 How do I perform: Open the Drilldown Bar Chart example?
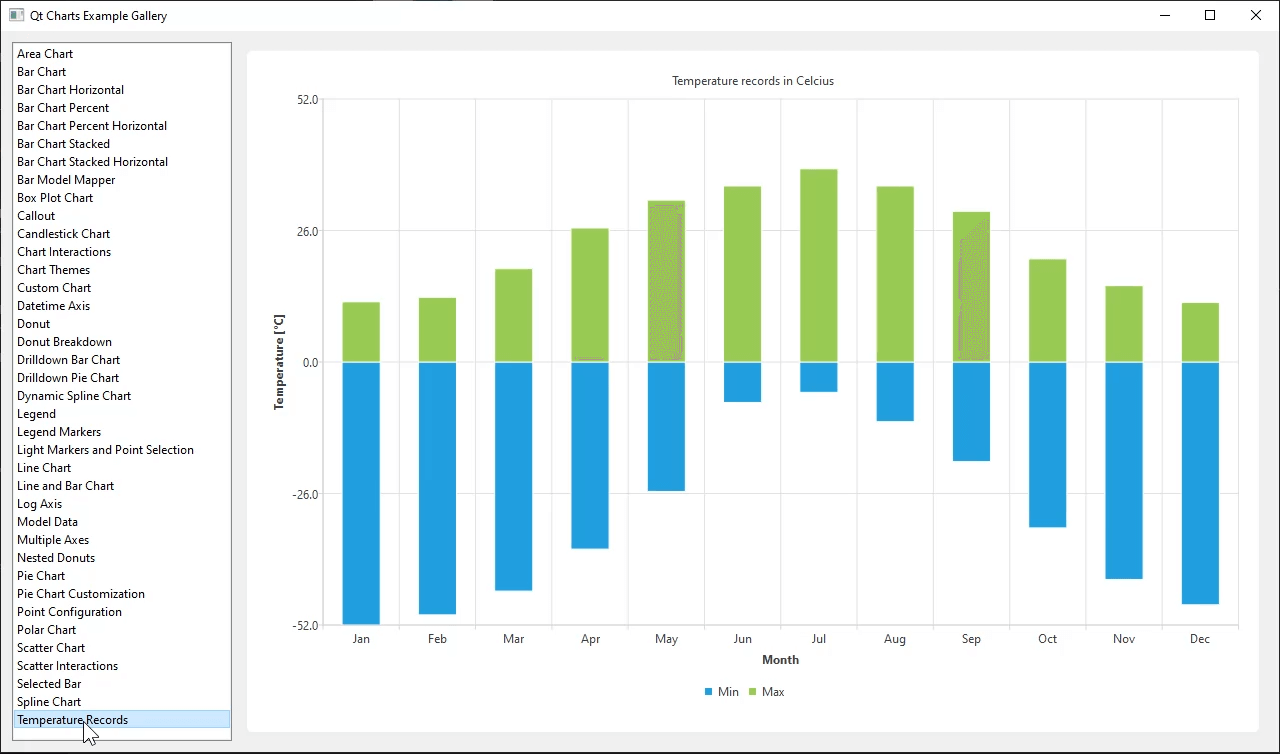click(x=68, y=359)
